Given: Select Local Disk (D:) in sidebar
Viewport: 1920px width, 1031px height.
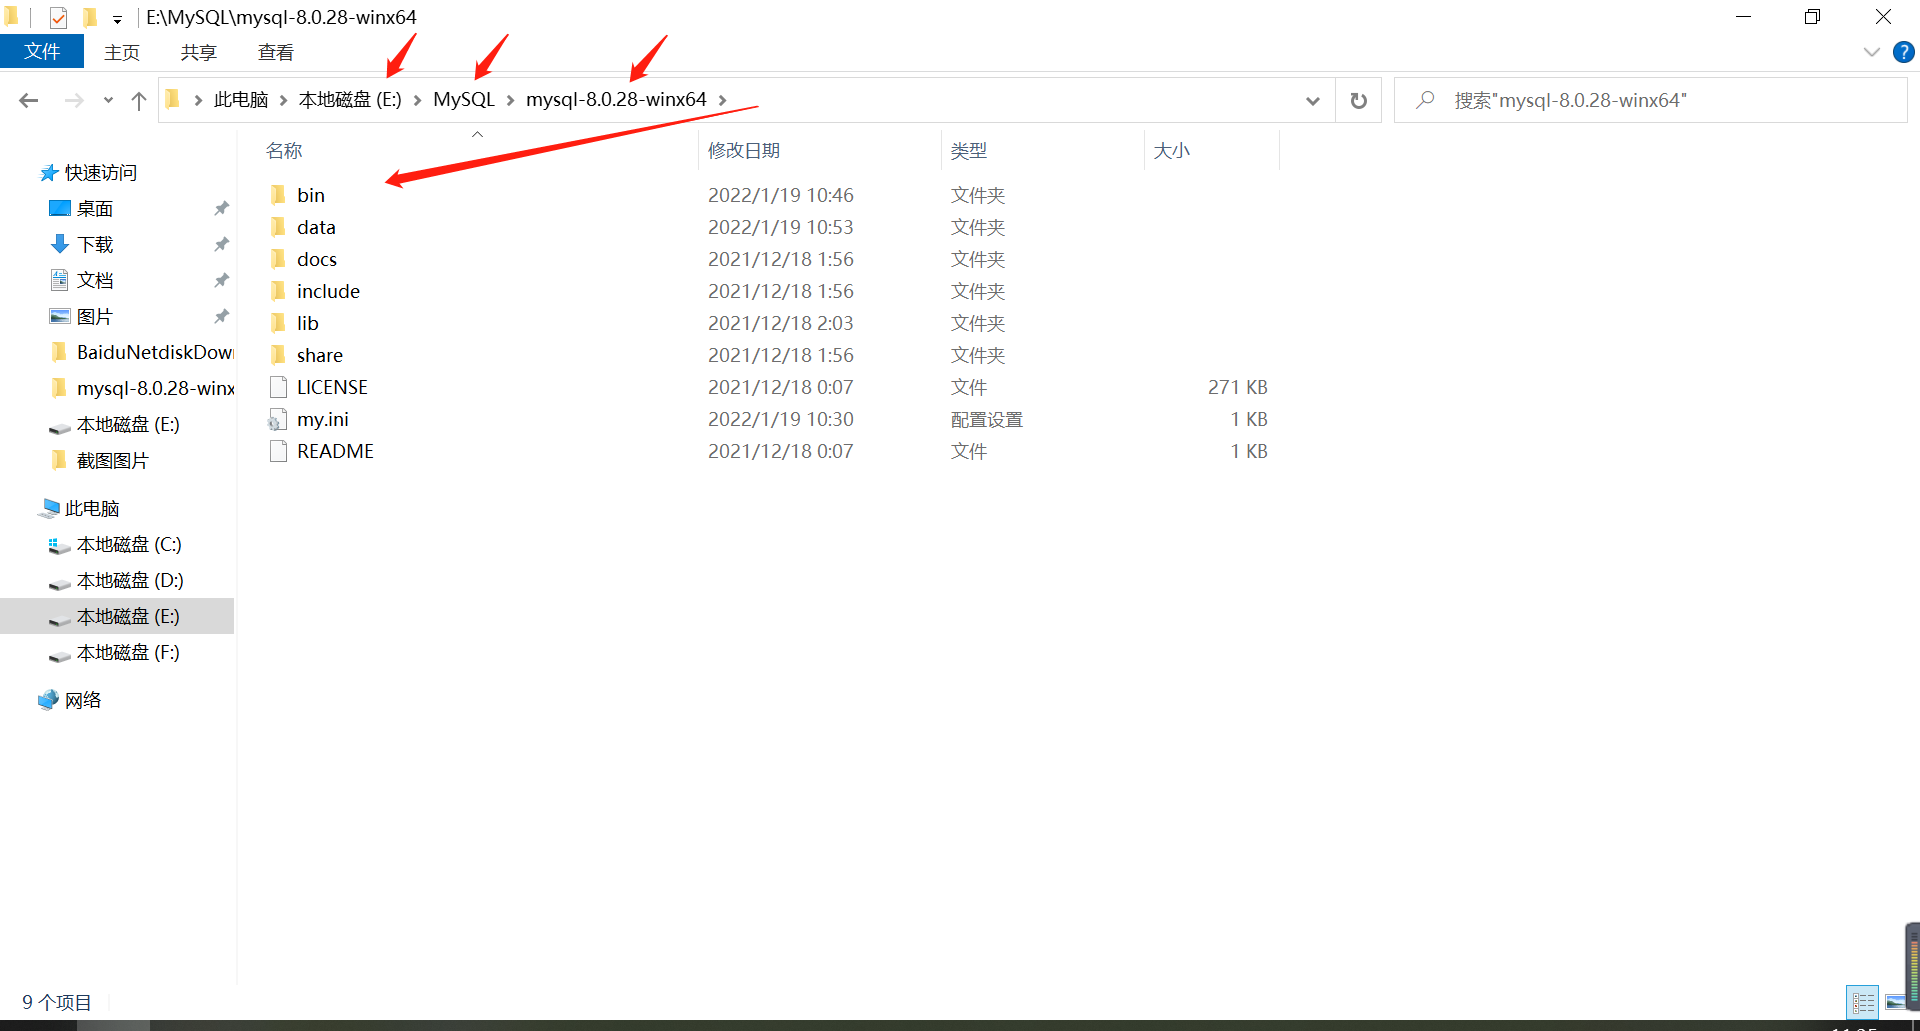Looking at the screenshot, I should pyautogui.click(x=129, y=580).
